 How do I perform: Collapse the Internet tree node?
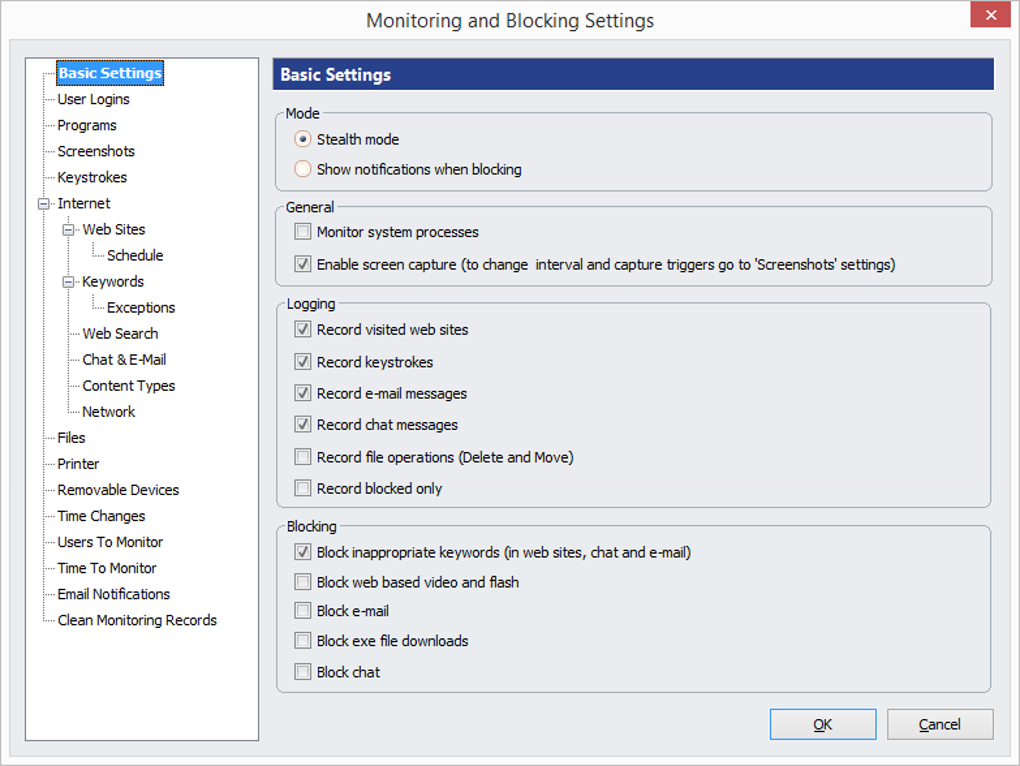tap(43, 204)
